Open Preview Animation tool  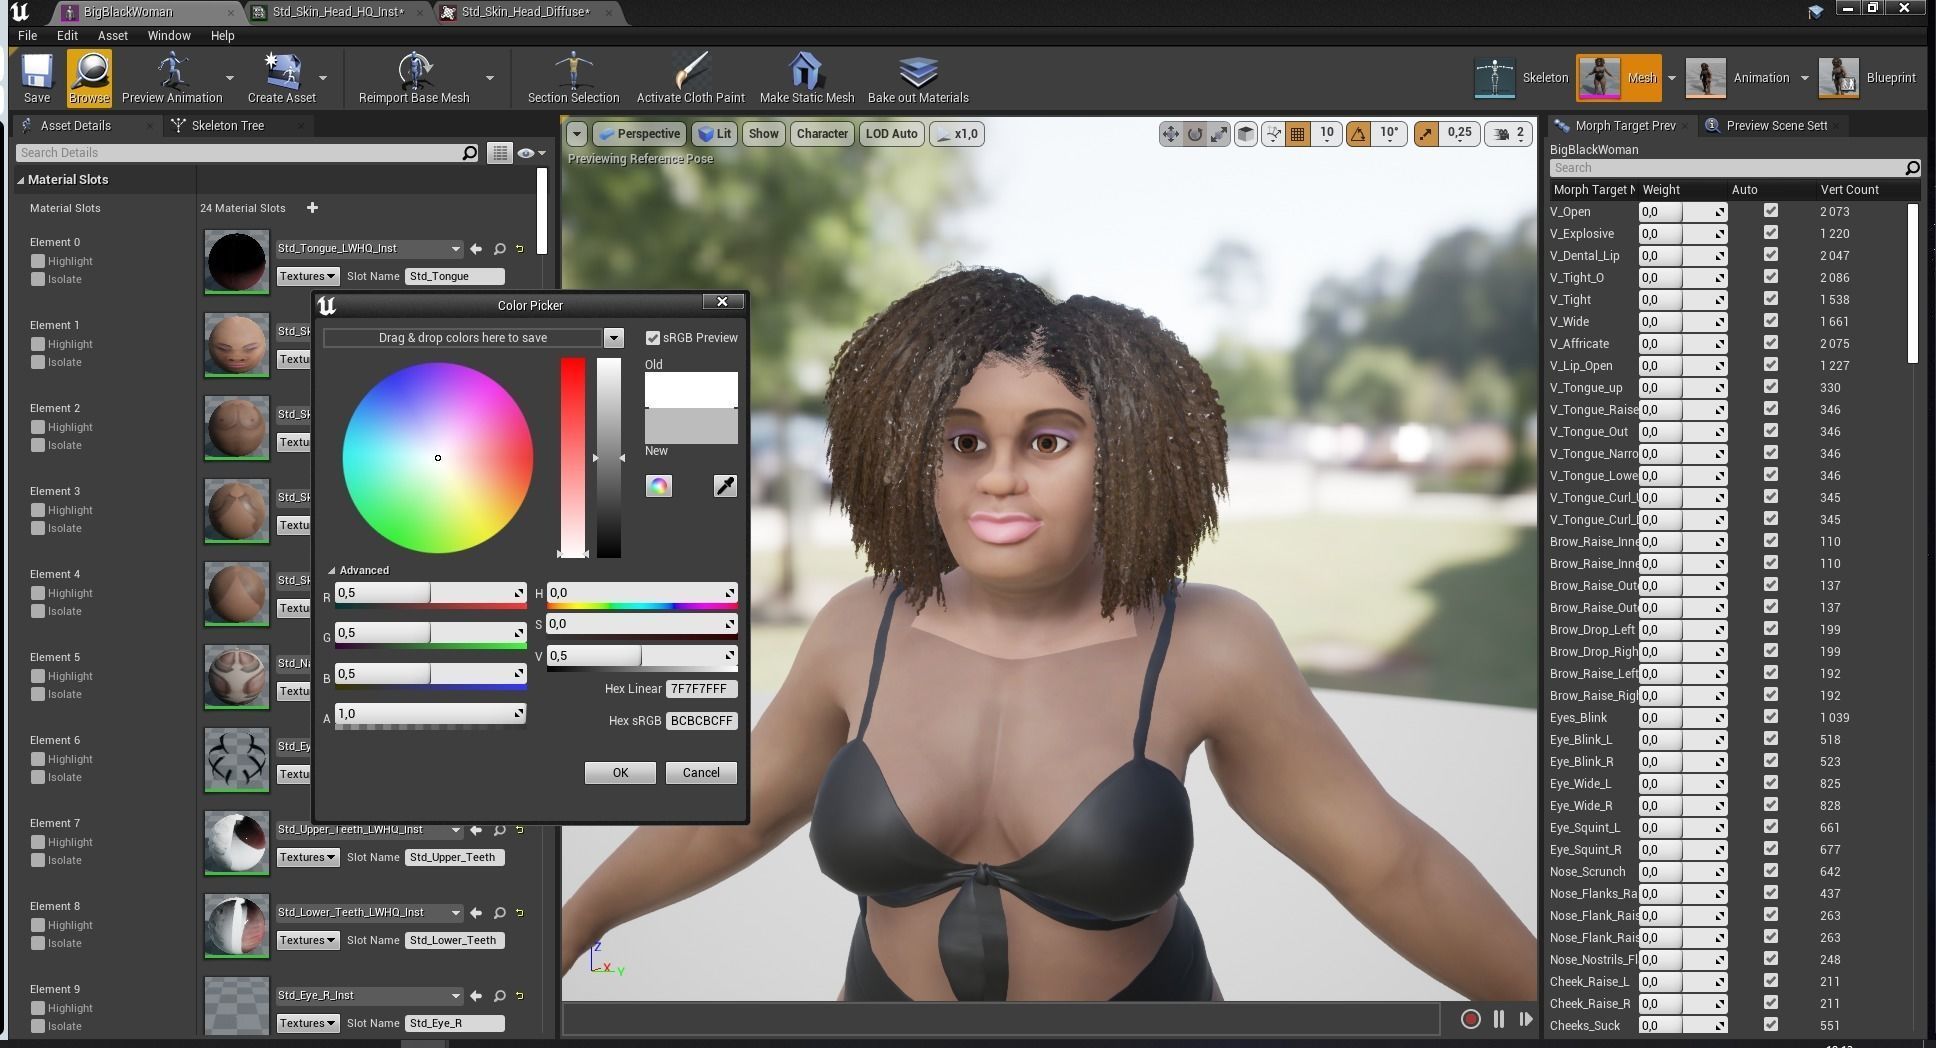pyautogui.click(x=172, y=78)
